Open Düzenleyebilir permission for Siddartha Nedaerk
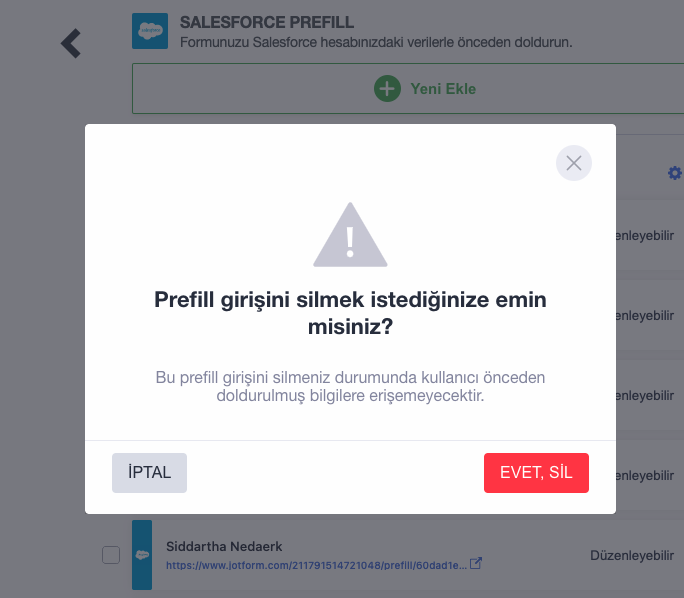The image size is (684, 598). click(x=632, y=556)
